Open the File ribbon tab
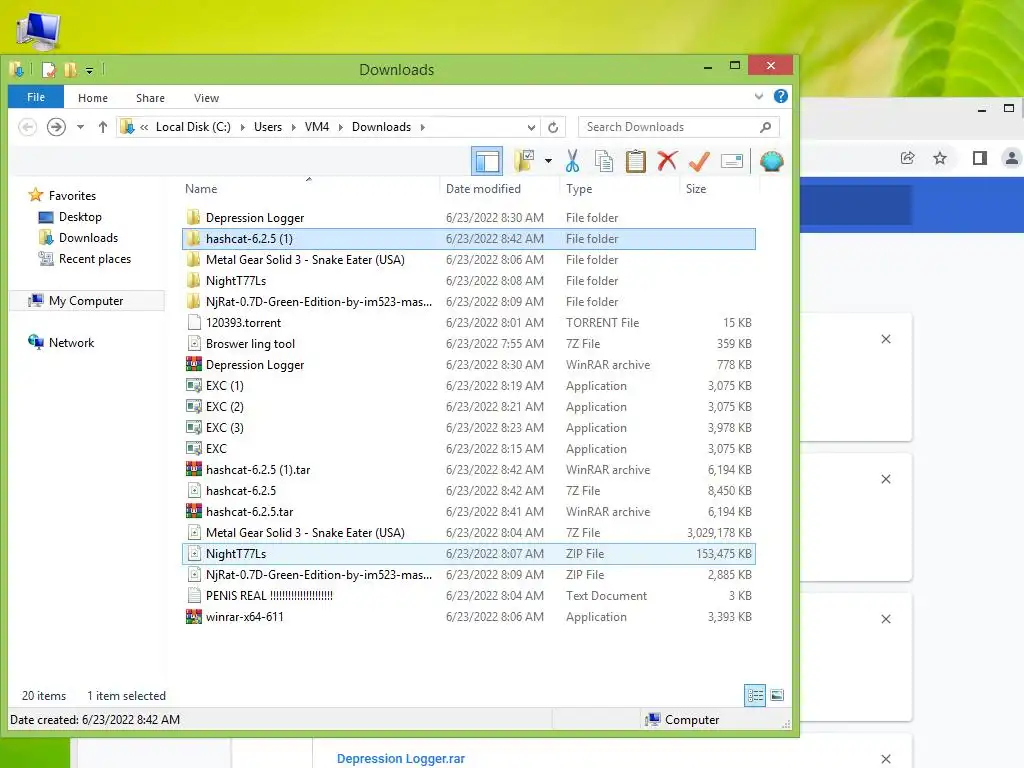1024x768 pixels. (36, 97)
